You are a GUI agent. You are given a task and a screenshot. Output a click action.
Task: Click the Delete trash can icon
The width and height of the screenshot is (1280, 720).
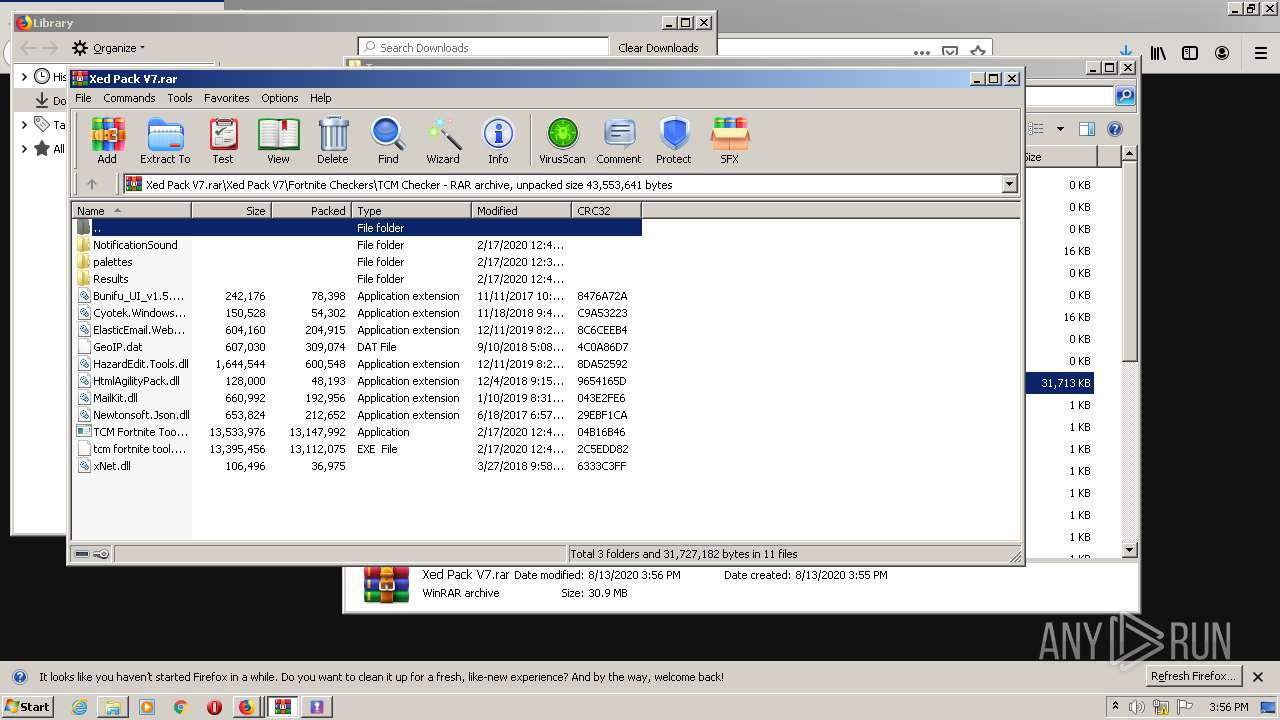click(x=333, y=141)
